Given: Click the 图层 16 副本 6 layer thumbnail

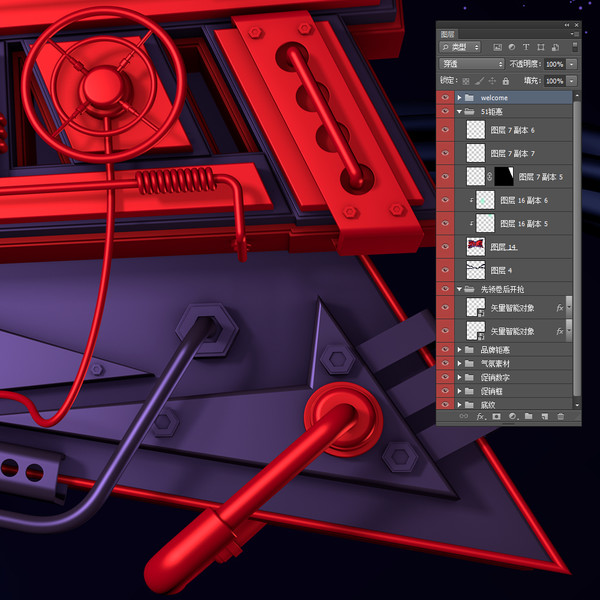Looking at the screenshot, I should tap(485, 200).
